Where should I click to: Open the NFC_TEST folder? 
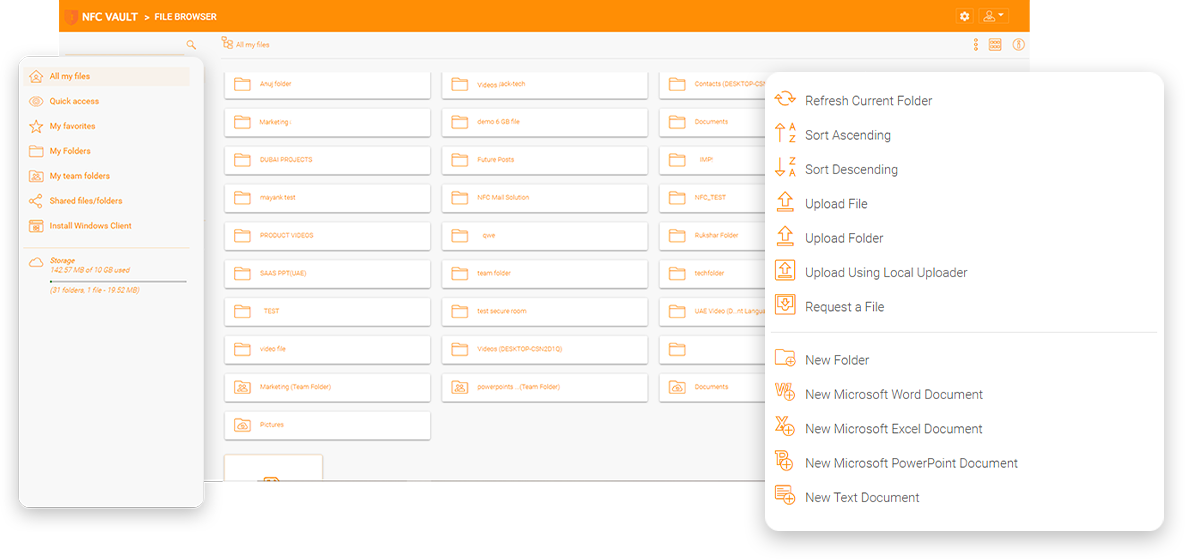[712, 198]
